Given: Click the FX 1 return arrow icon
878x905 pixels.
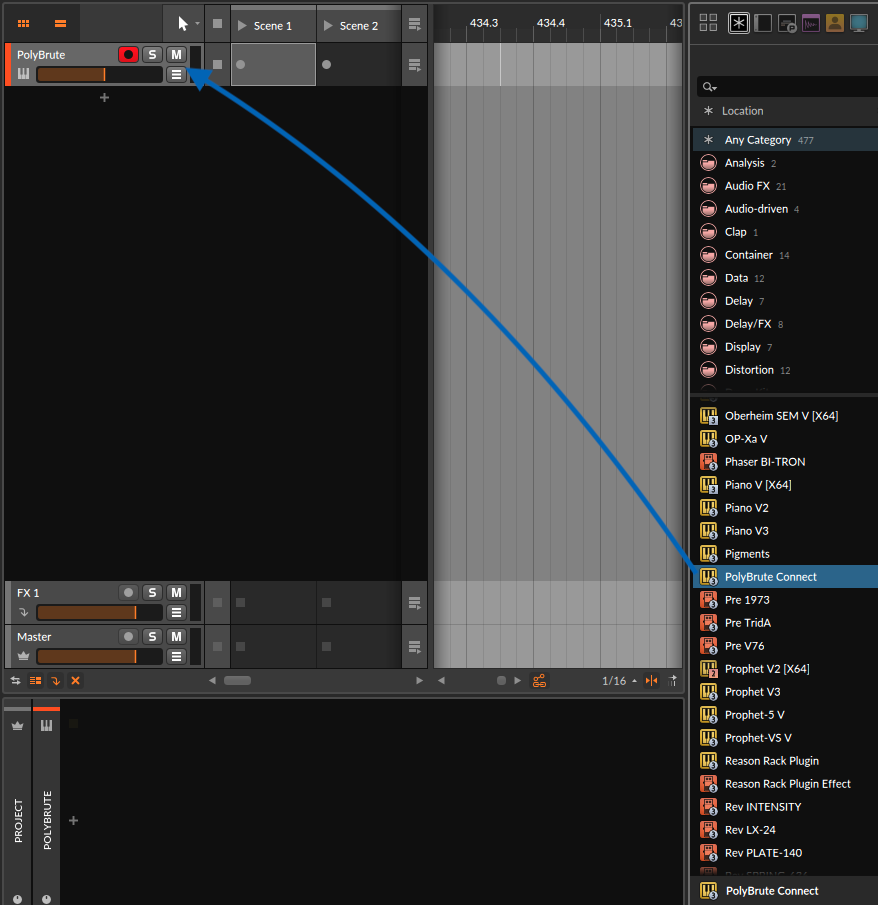Looking at the screenshot, I should (x=23, y=612).
